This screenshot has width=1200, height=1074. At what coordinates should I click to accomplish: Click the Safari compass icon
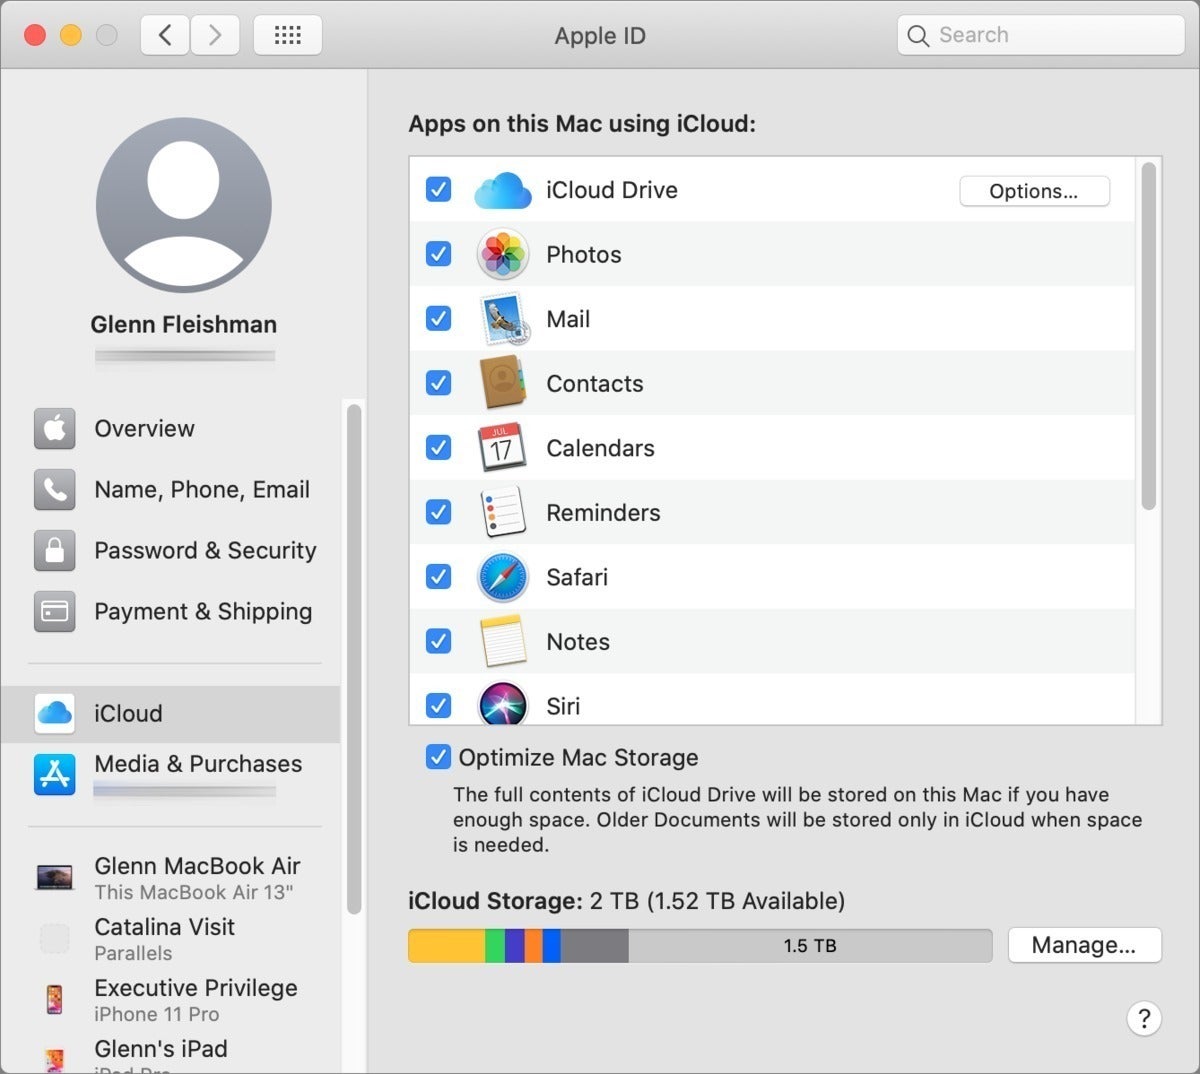coord(502,577)
